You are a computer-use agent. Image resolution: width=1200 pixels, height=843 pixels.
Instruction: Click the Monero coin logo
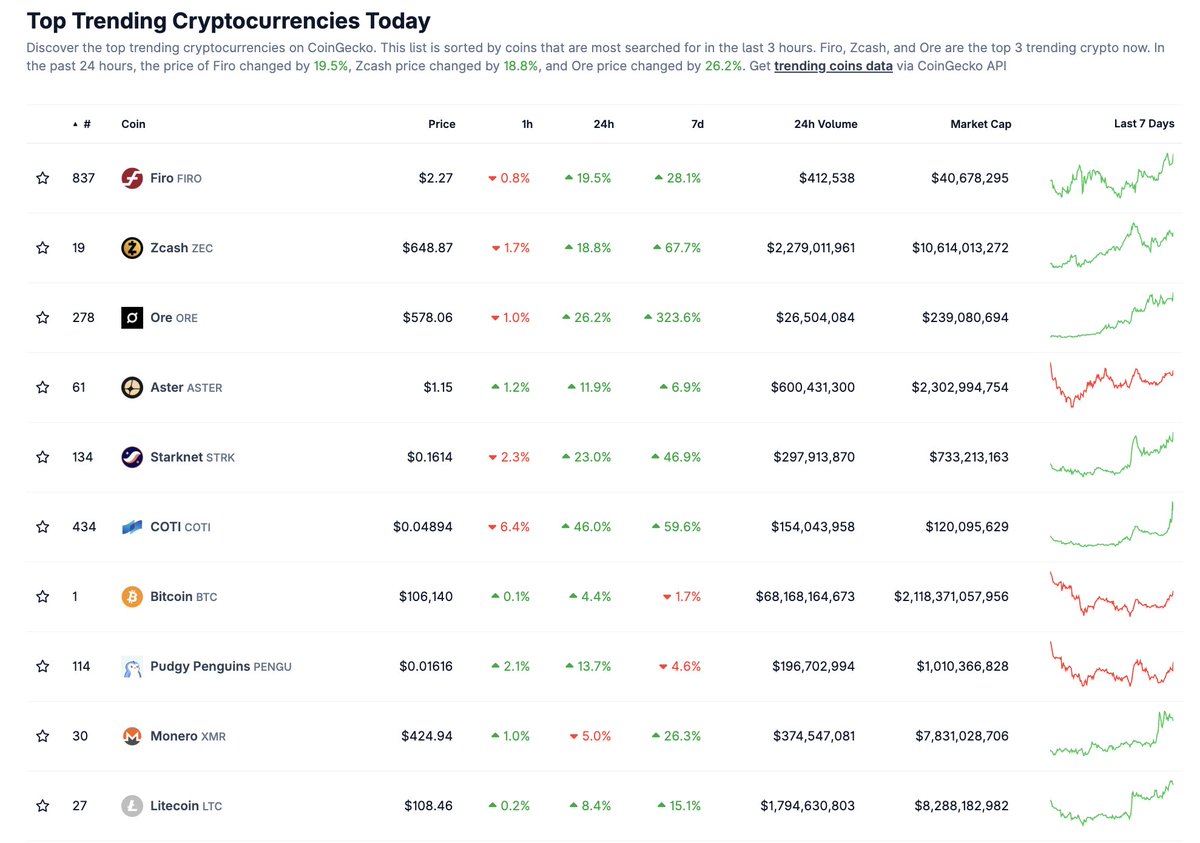pyautogui.click(x=131, y=735)
